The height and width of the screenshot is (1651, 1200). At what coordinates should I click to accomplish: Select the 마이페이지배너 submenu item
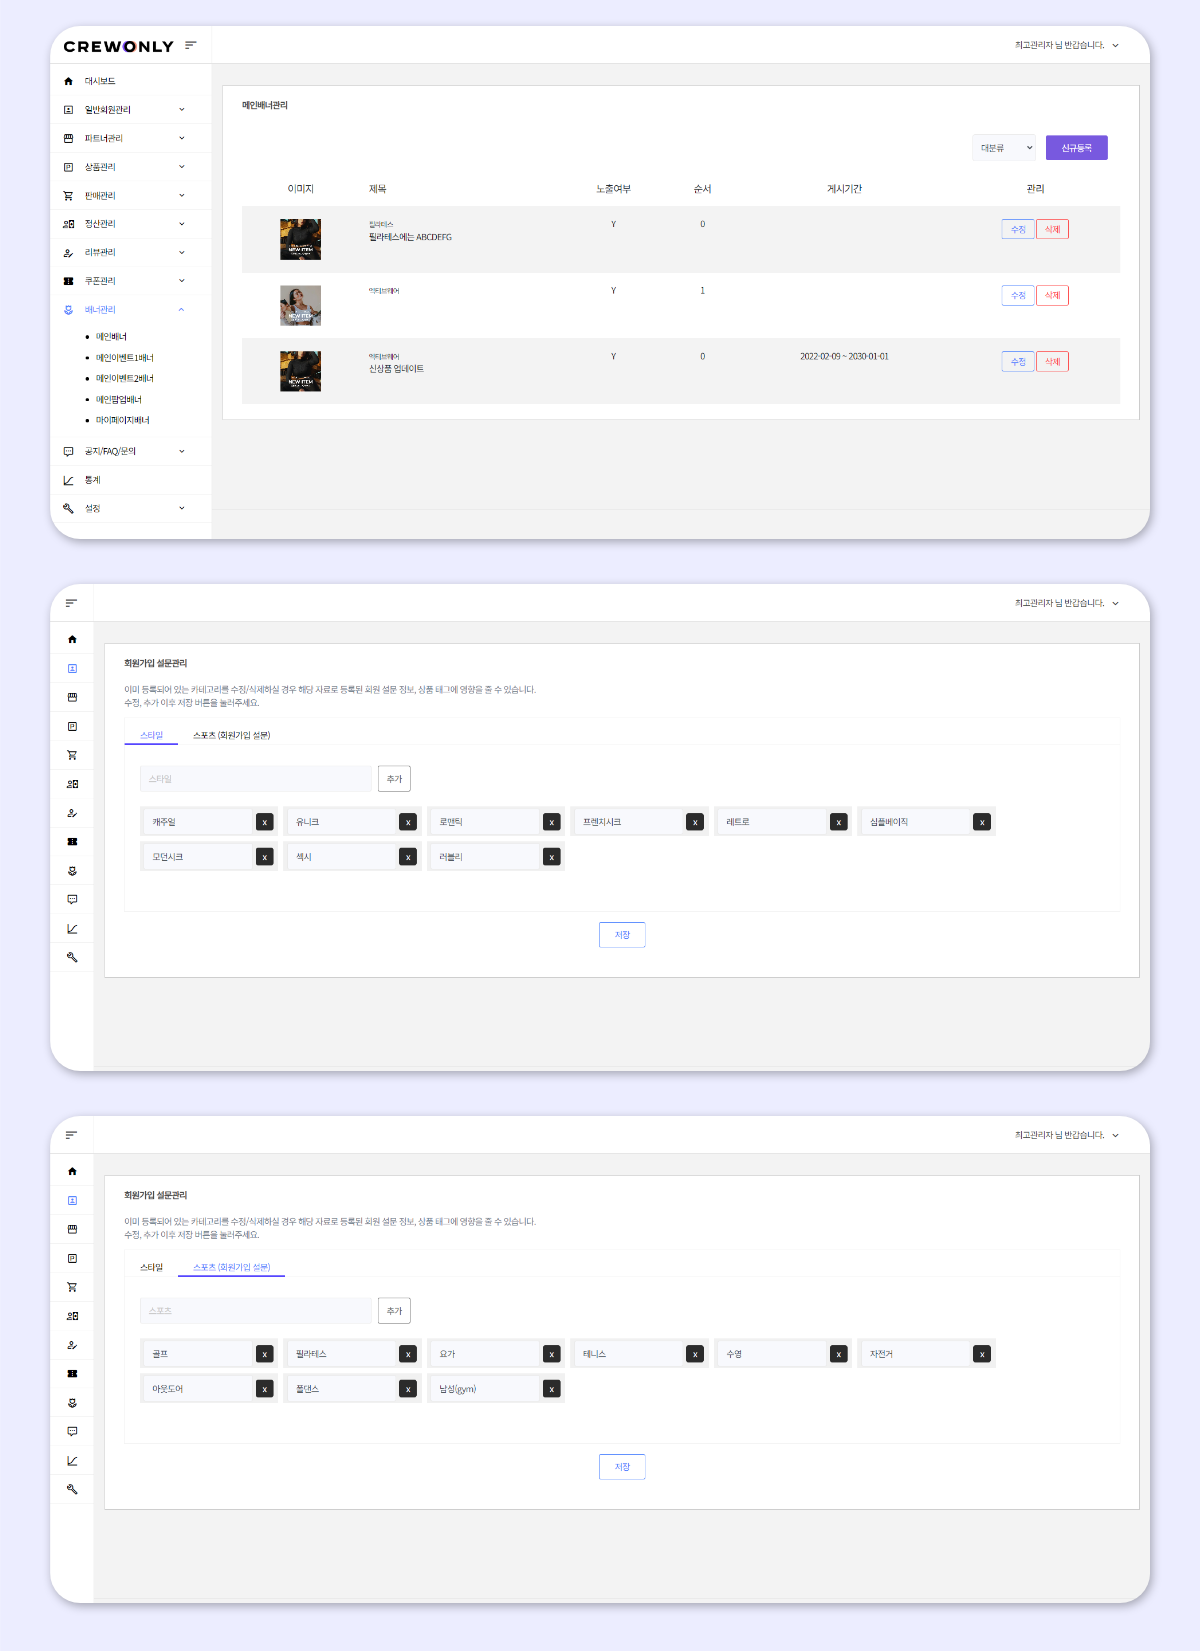[x=122, y=420]
